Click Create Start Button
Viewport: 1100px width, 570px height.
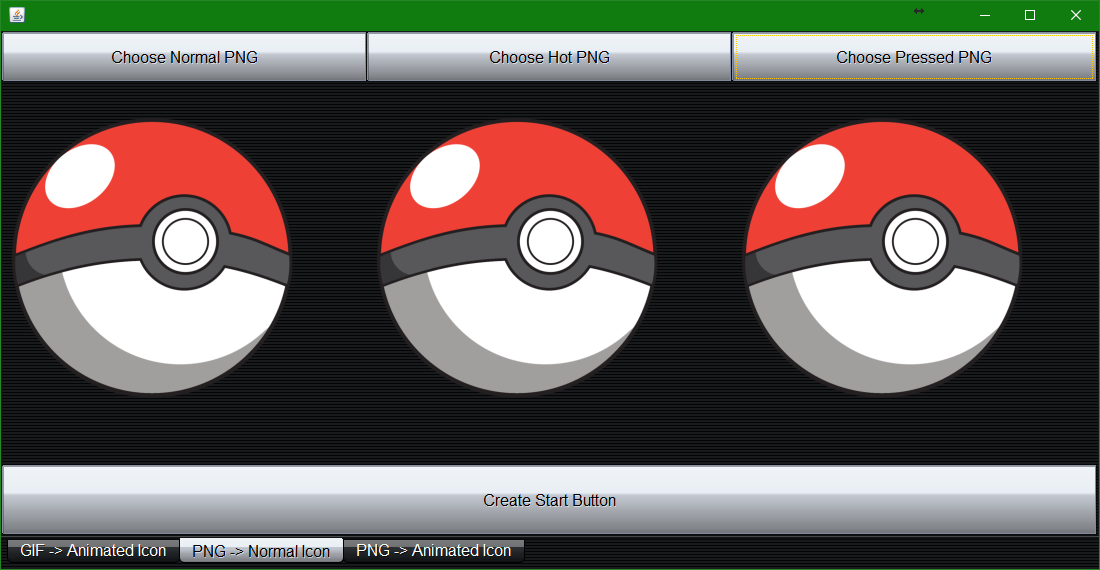tap(549, 500)
